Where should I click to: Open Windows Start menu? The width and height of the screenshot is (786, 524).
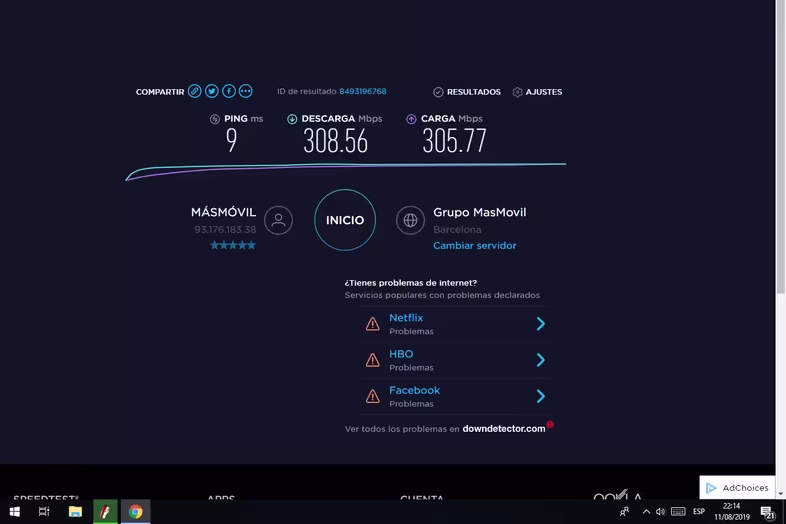click(x=15, y=511)
